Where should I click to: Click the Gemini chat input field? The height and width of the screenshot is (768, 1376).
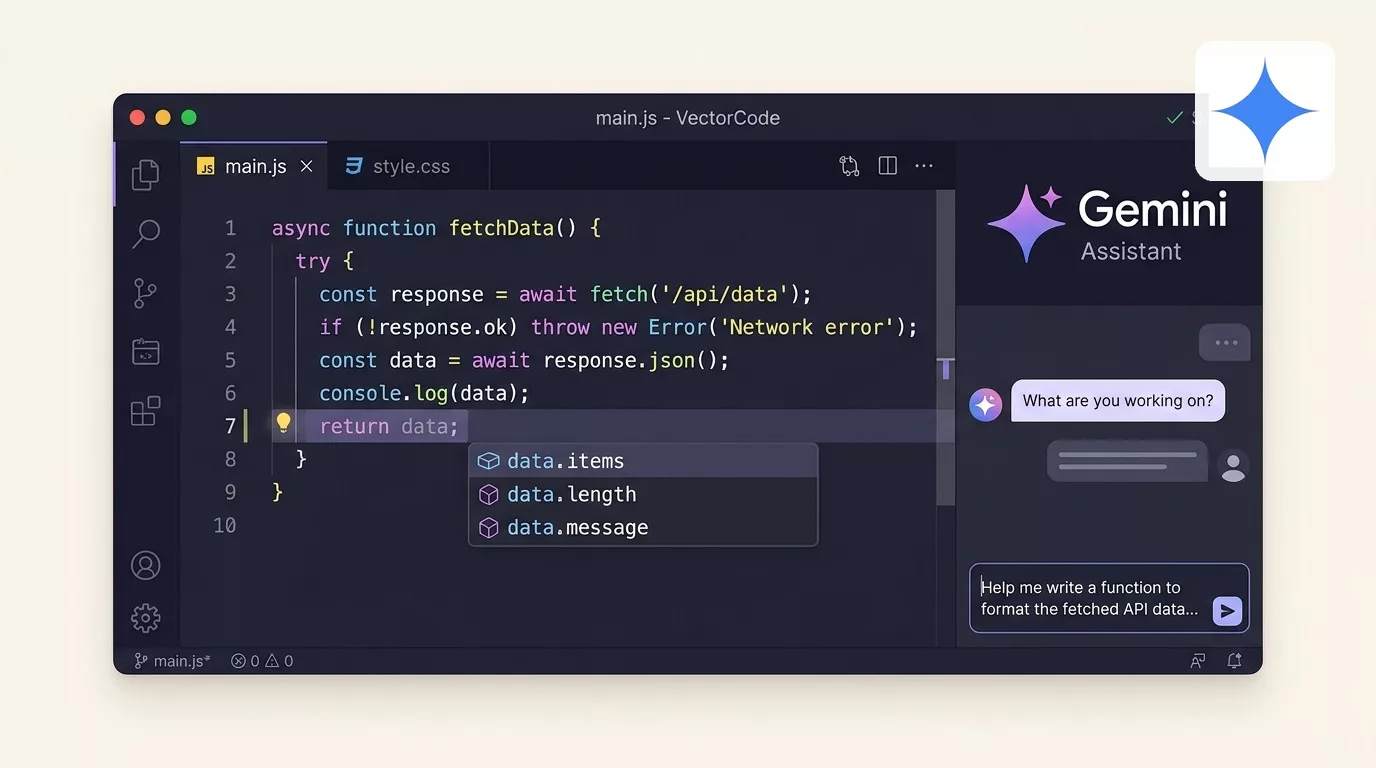click(1109, 598)
